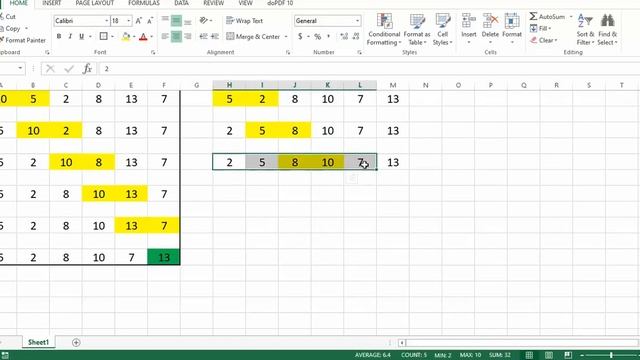Apply Comma style
Image resolution: width=640 pixels, height=360 pixels.
pos(329,37)
